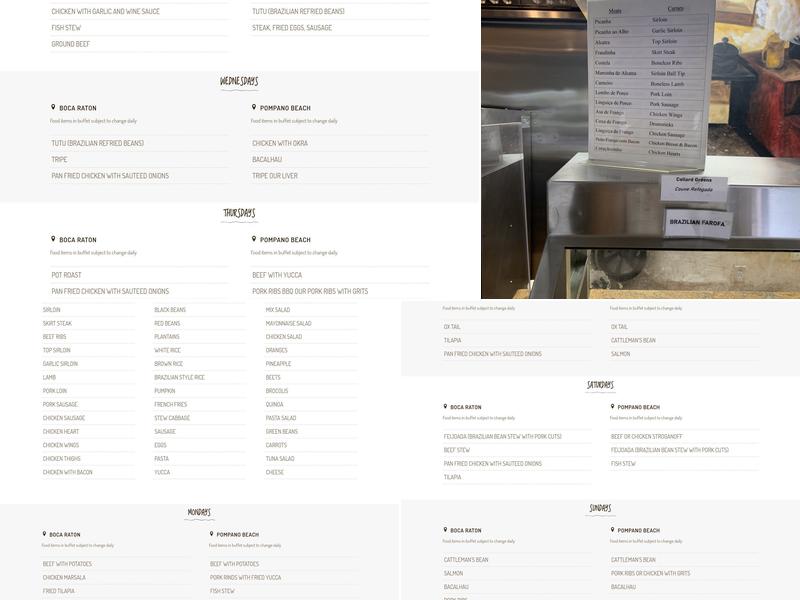This screenshot has height=600, width=800.
Task: Click the 'Chicken wings' list item
Action: tap(61, 445)
